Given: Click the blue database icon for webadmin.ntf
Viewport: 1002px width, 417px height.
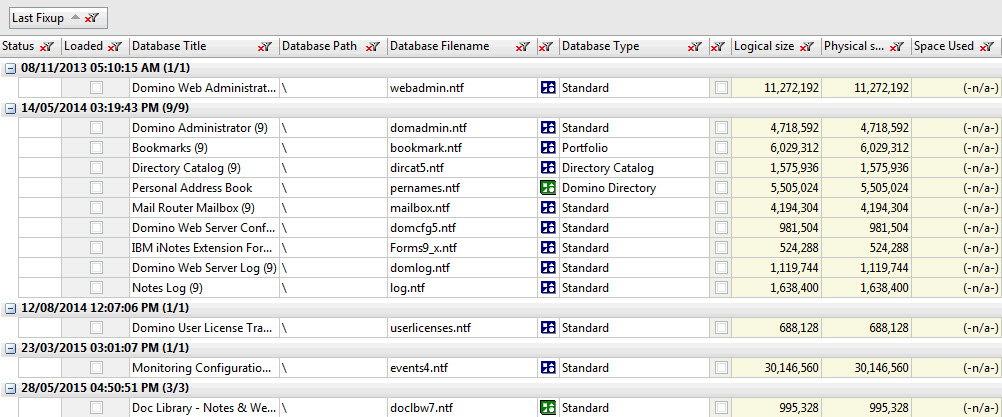Looking at the screenshot, I should 547,88.
